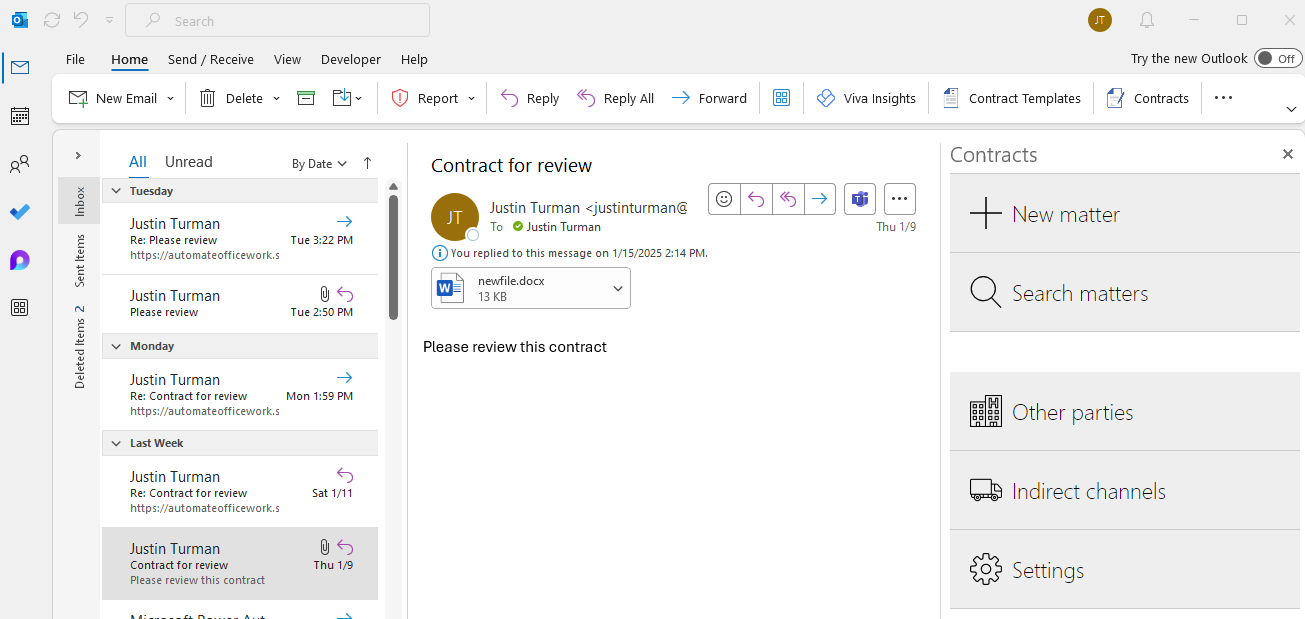Image resolution: width=1305 pixels, height=619 pixels.
Task: Click the Archive icon in ribbon
Action: point(306,98)
